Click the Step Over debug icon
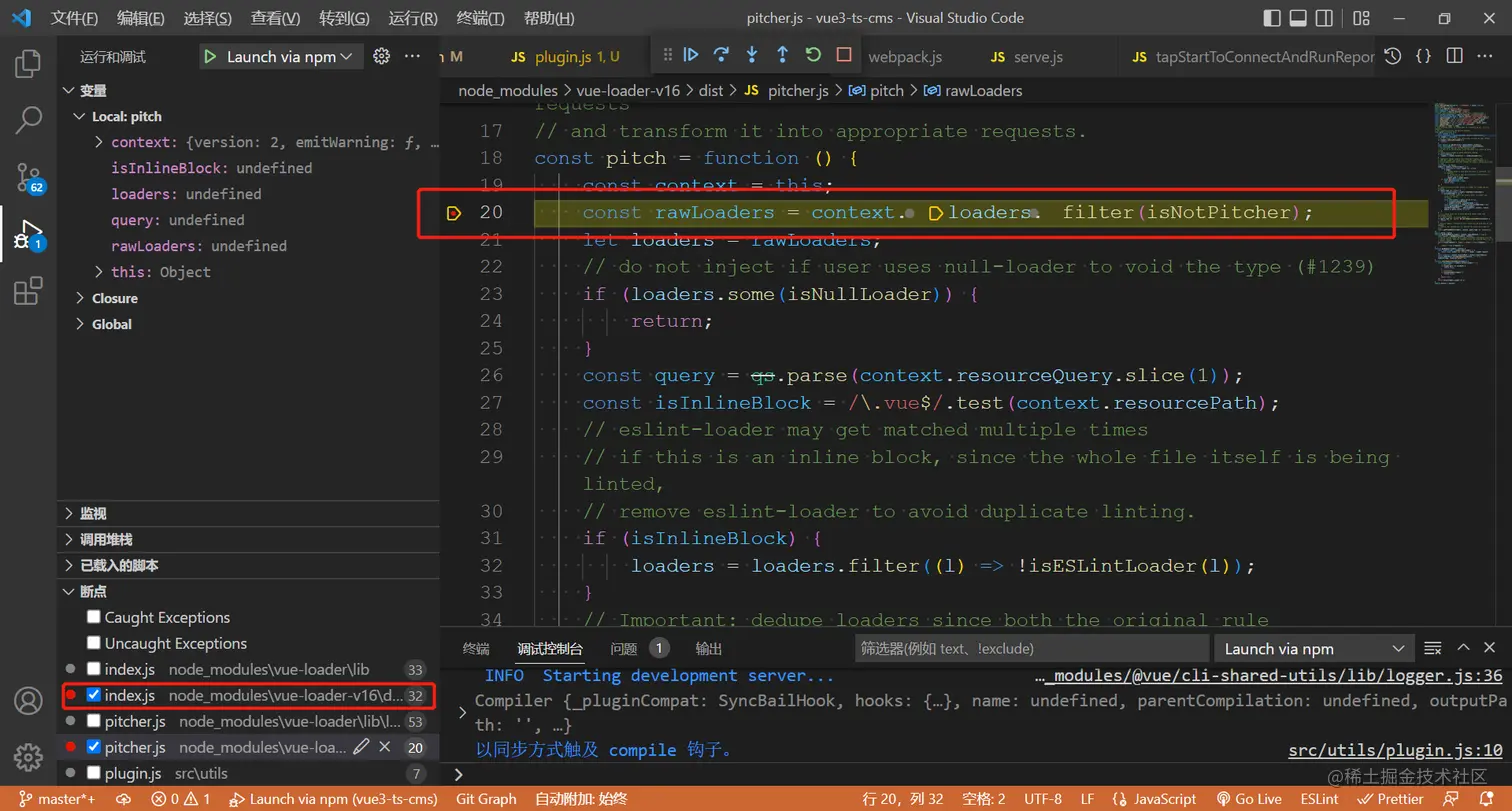Screen dimensions: 1512x811 [721, 55]
